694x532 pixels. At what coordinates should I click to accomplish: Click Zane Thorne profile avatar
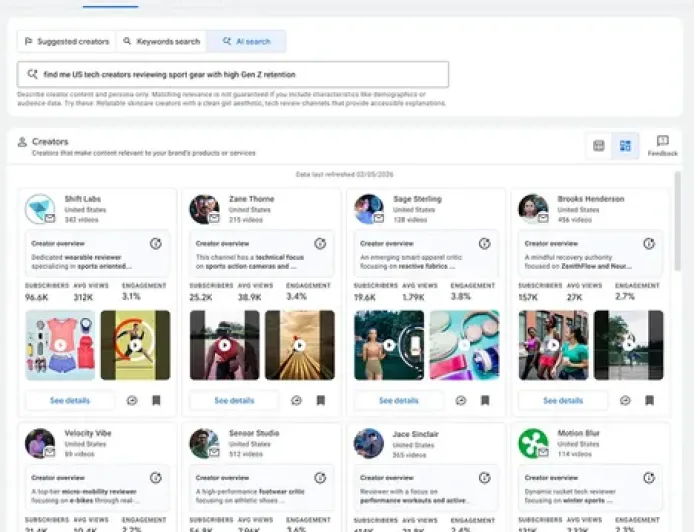[204, 209]
